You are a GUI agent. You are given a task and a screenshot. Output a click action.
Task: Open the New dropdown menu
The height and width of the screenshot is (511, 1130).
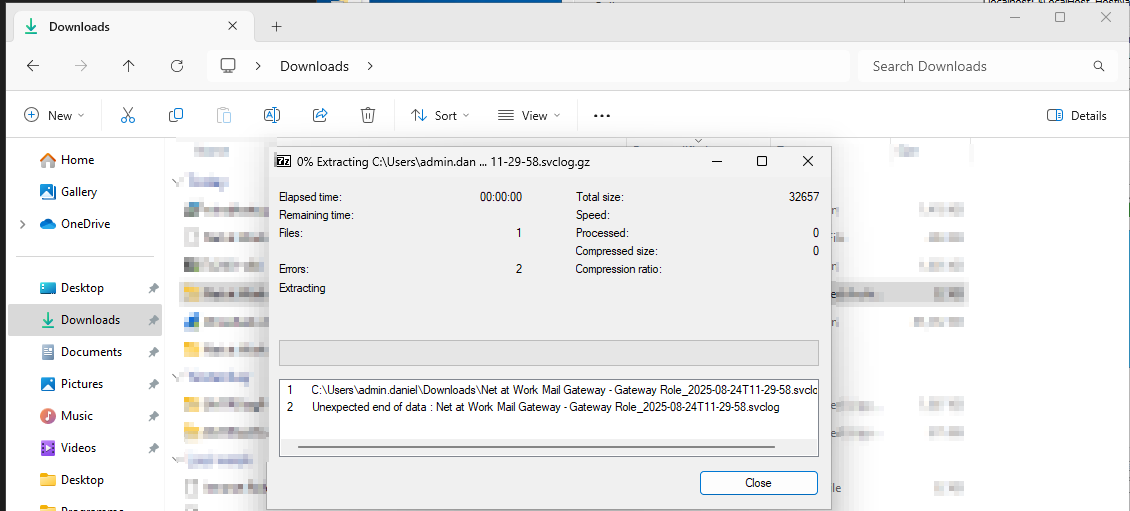(54, 115)
